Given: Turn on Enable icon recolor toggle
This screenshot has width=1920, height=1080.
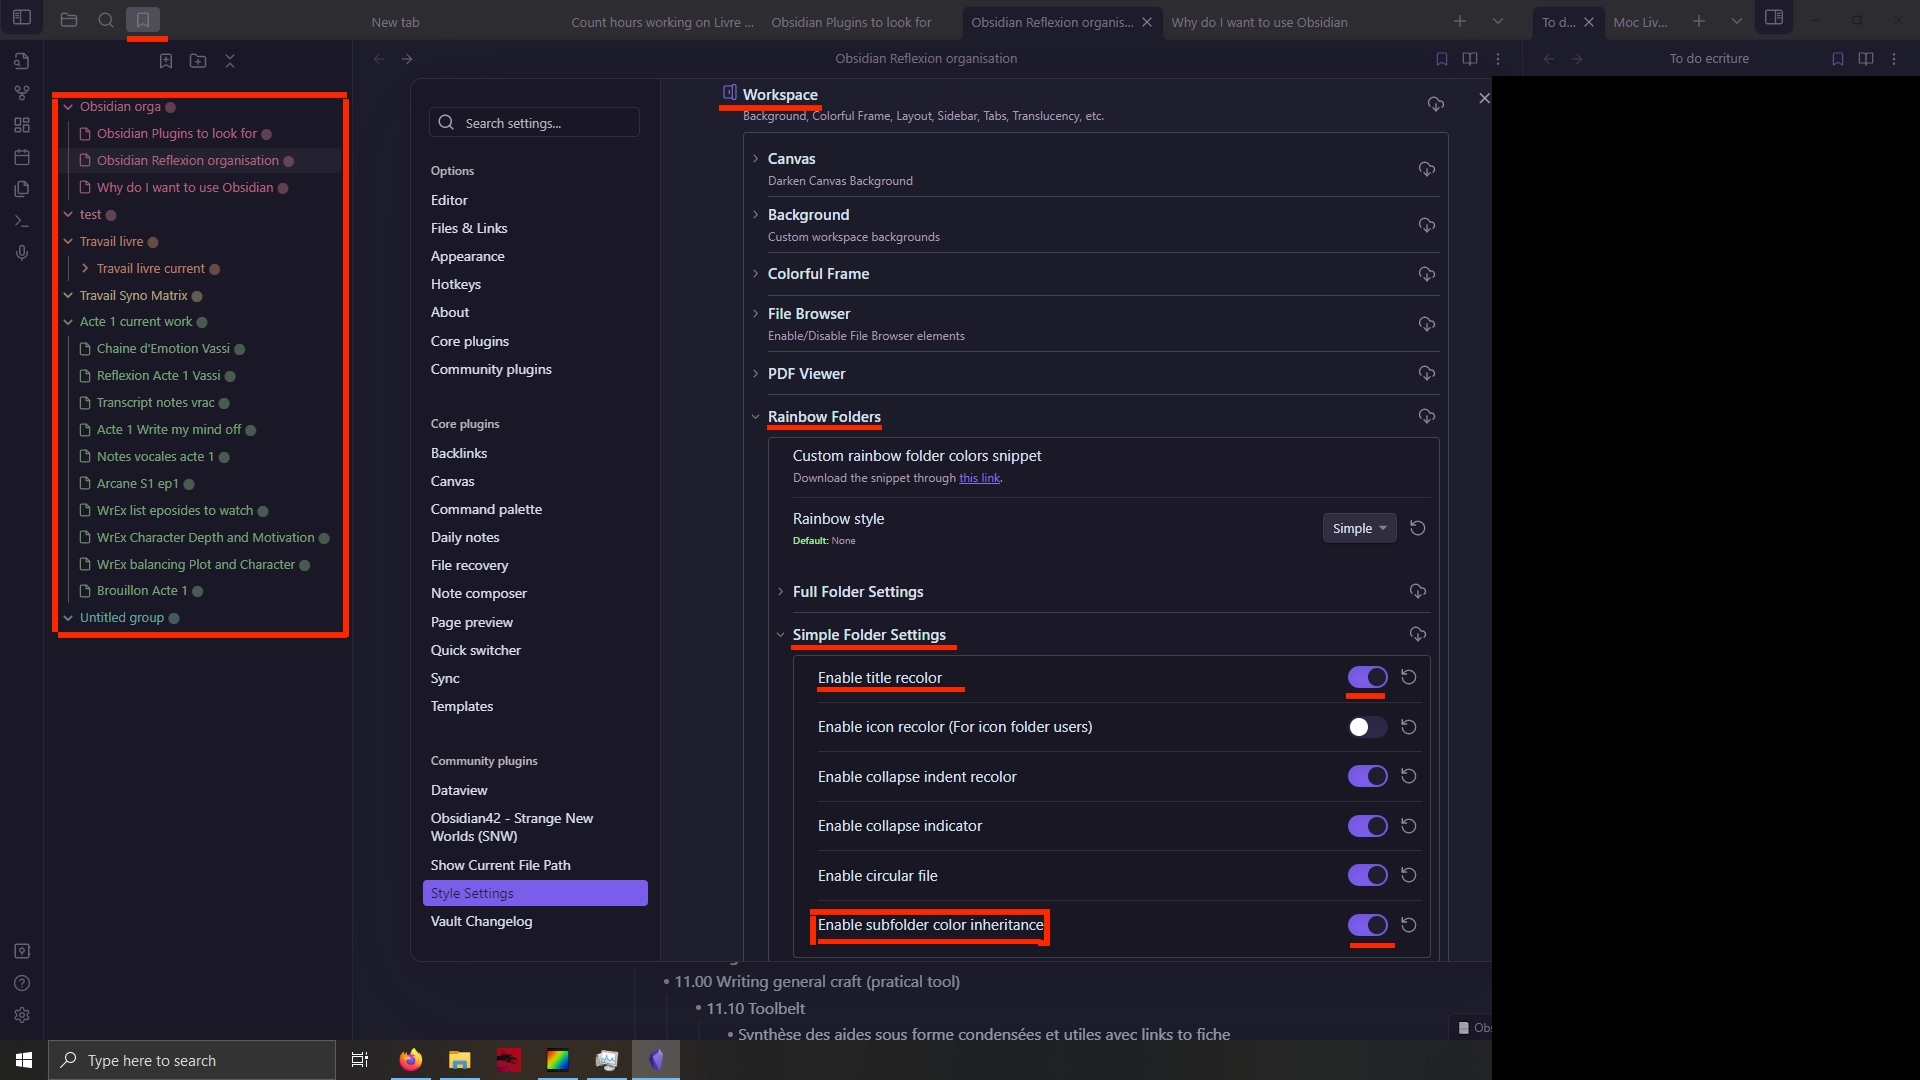Looking at the screenshot, I should pos(1367,727).
